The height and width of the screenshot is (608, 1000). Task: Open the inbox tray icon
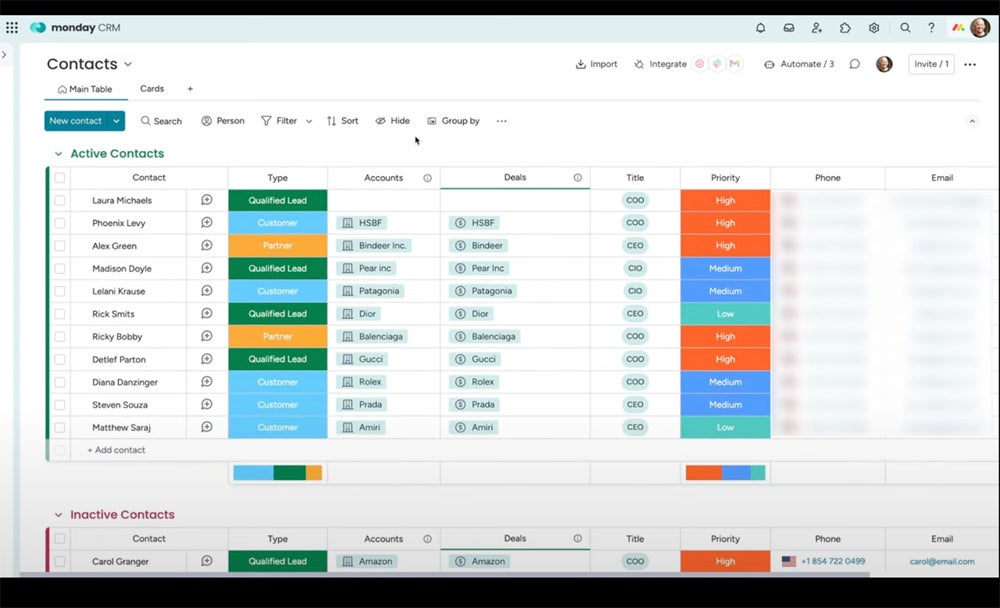pos(789,27)
